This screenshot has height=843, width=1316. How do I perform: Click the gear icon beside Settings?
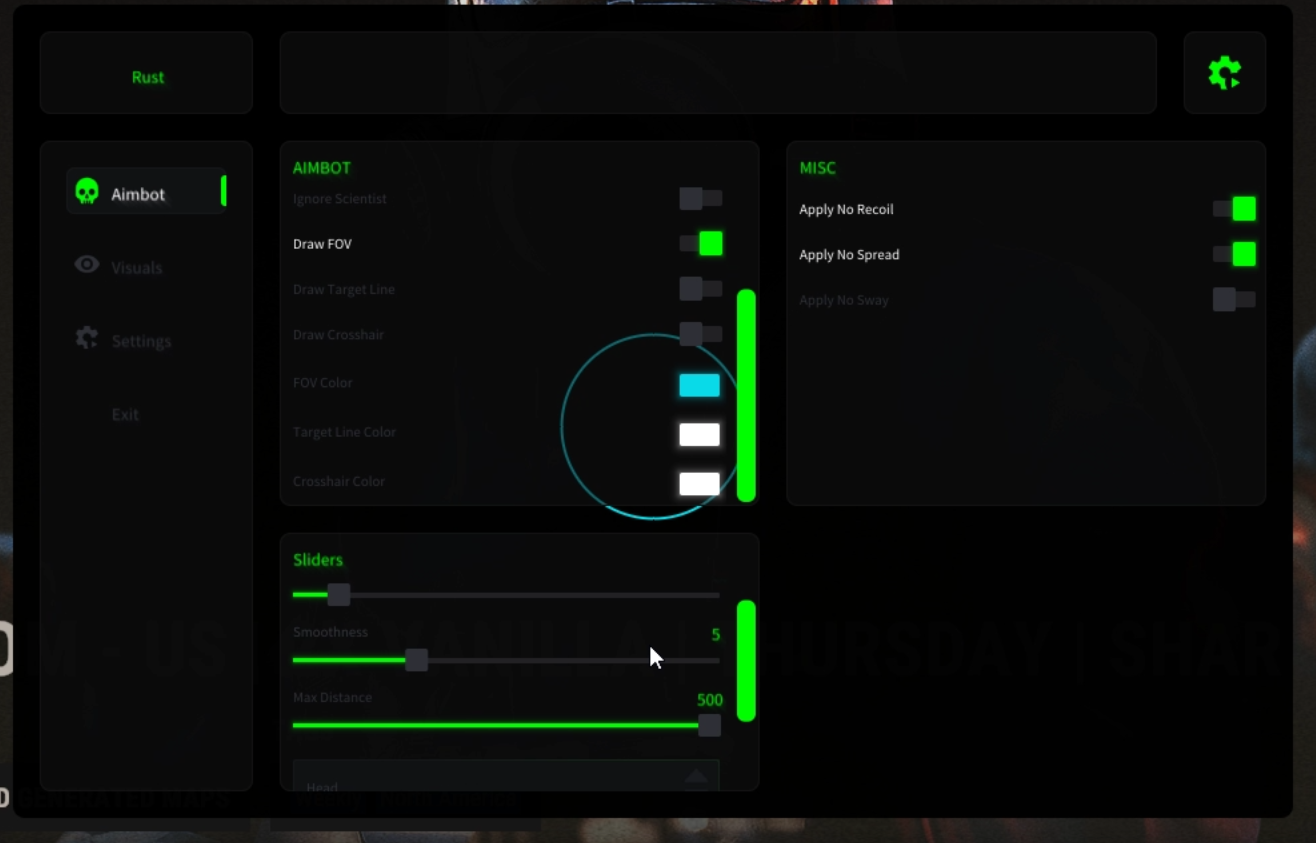point(87,339)
